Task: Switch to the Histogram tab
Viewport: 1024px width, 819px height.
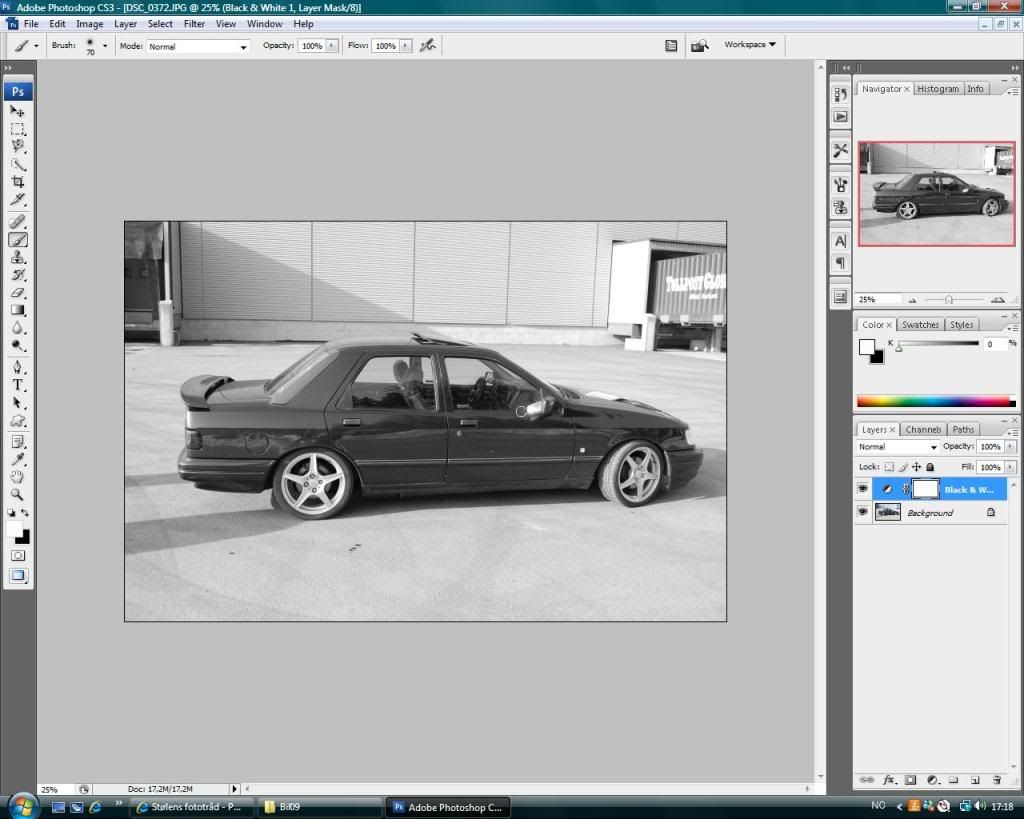Action: point(937,89)
